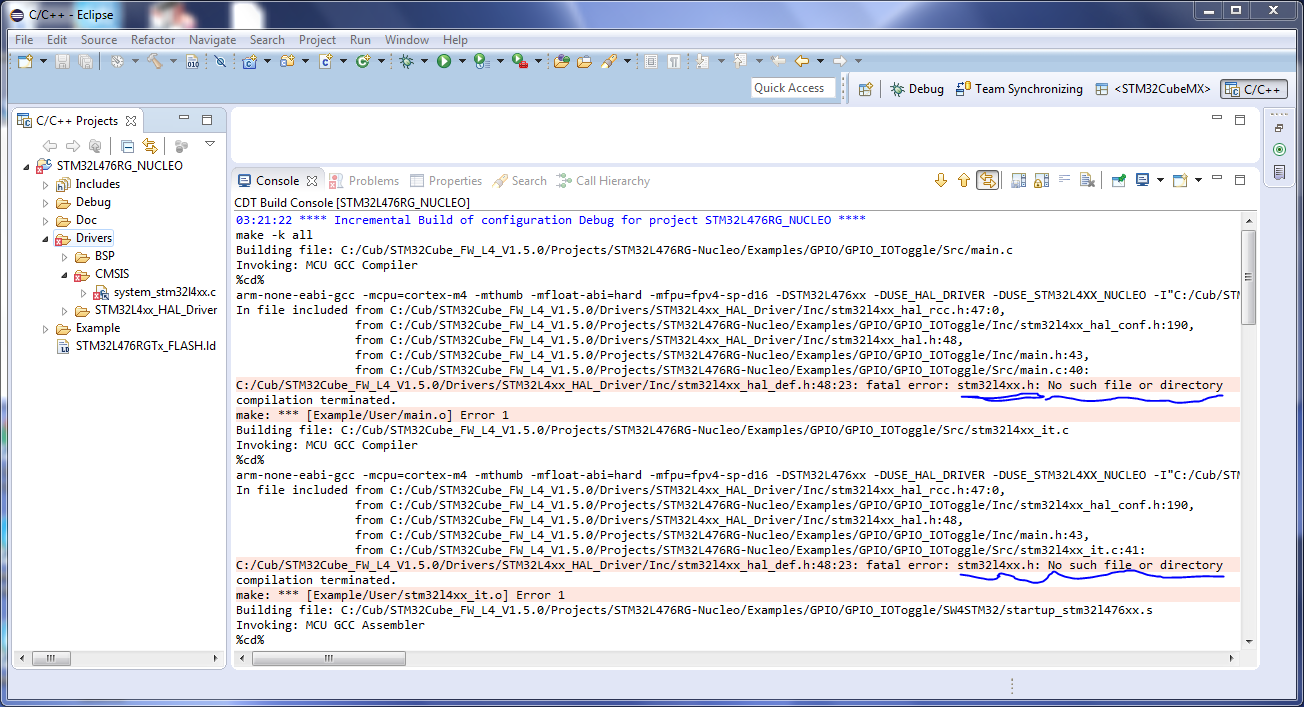1304x707 pixels.
Task: Open the <STM32CubeMX> perspective
Action: coord(1153,89)
